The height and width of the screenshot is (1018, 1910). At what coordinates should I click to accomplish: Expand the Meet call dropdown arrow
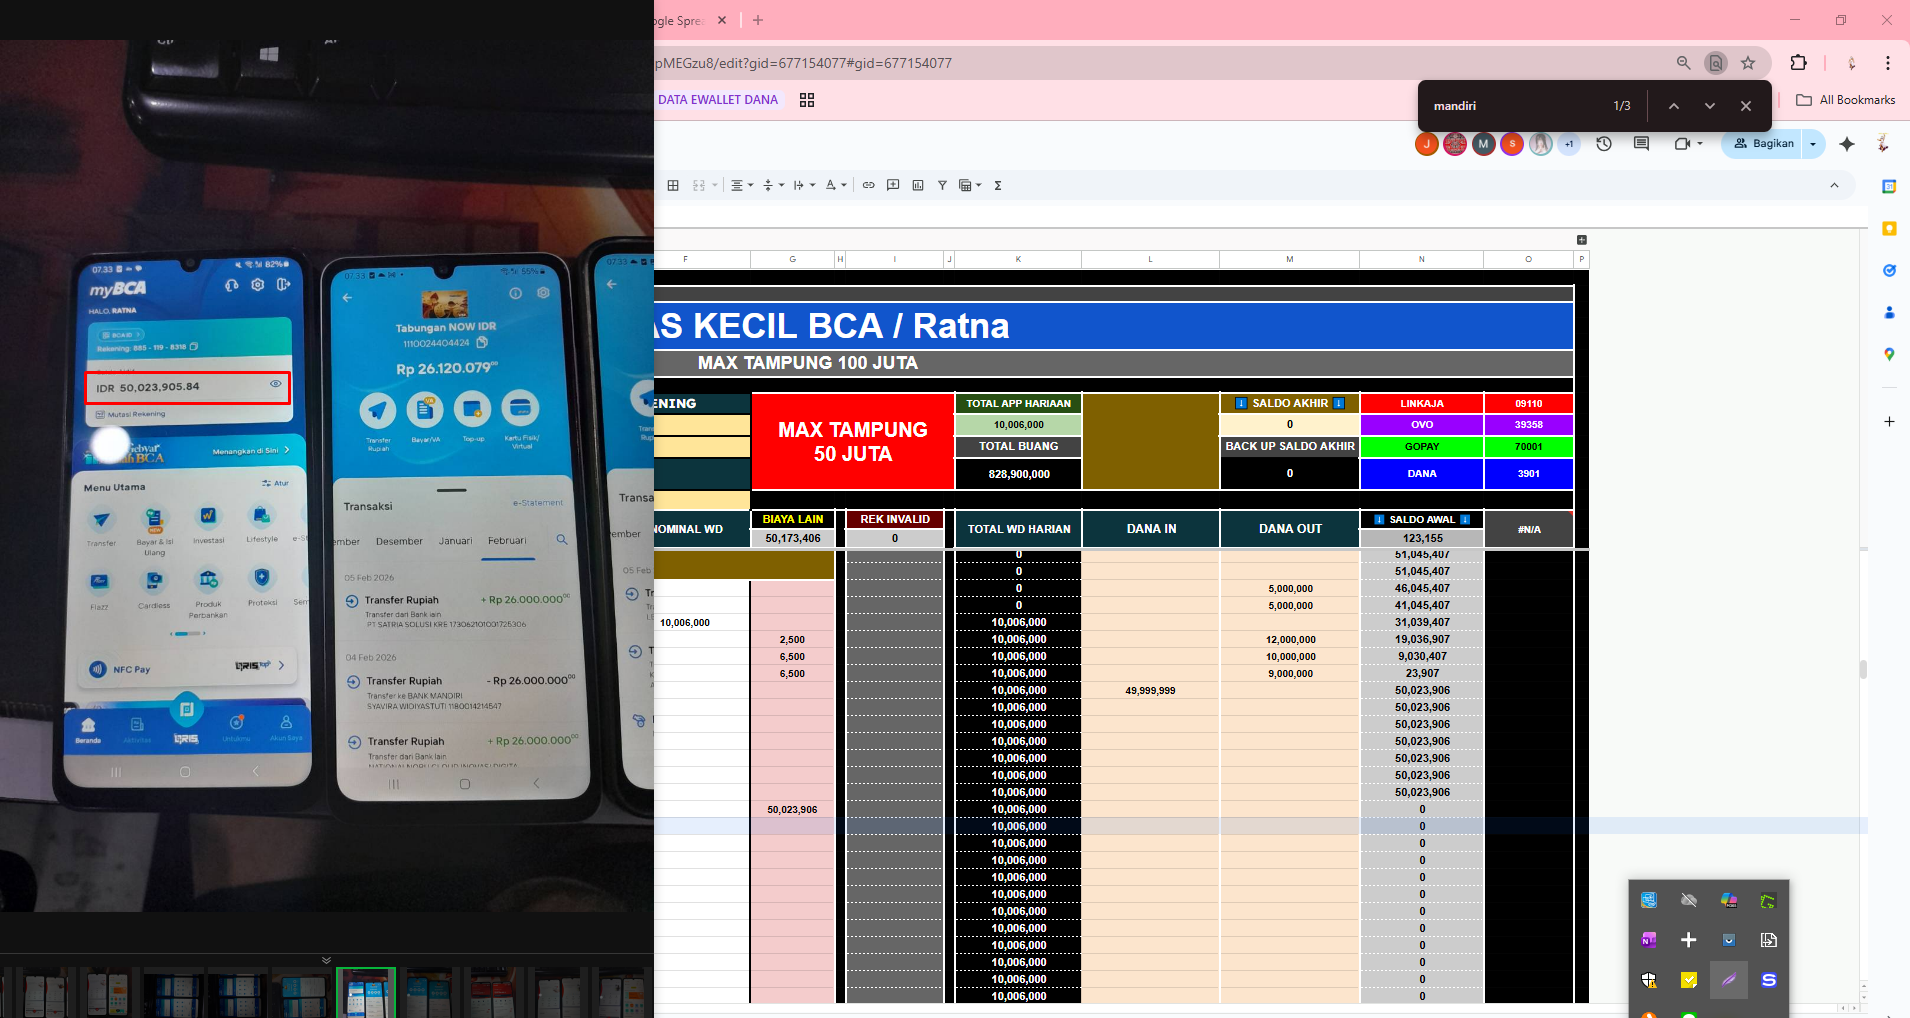click(1700, 144)
